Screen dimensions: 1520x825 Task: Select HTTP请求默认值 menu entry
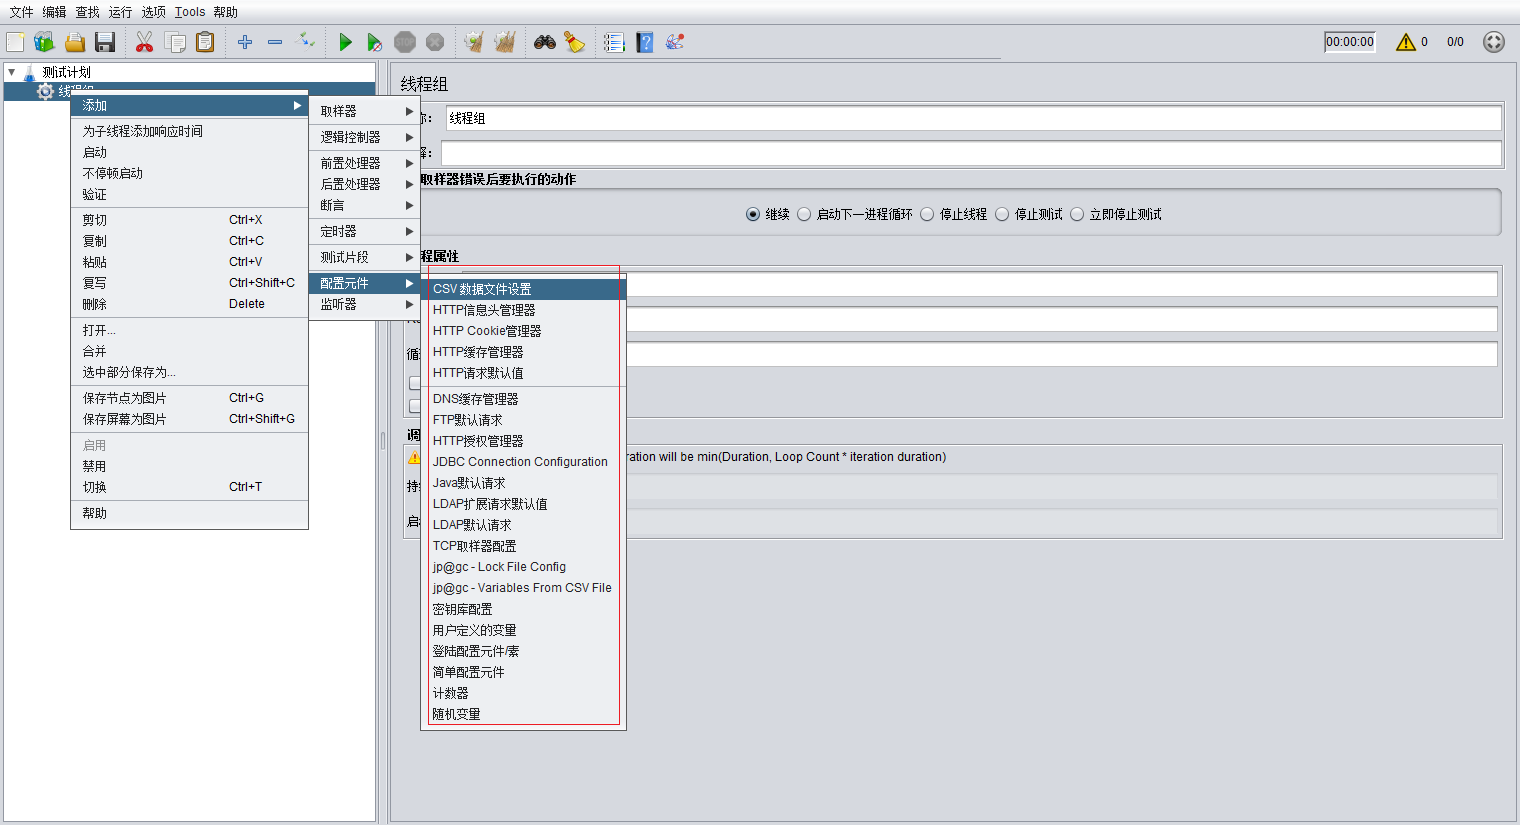coord(523,373)
